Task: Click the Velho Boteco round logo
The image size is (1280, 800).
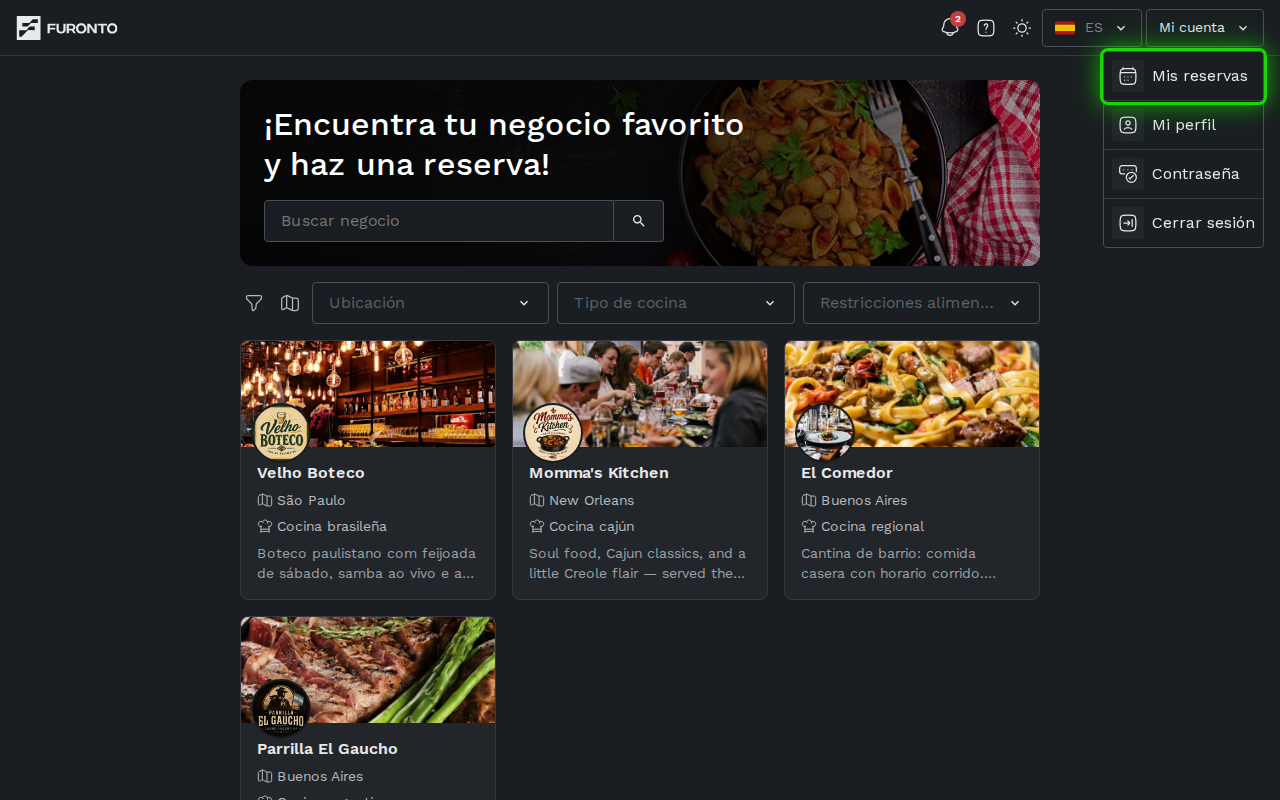Action: 281,432
